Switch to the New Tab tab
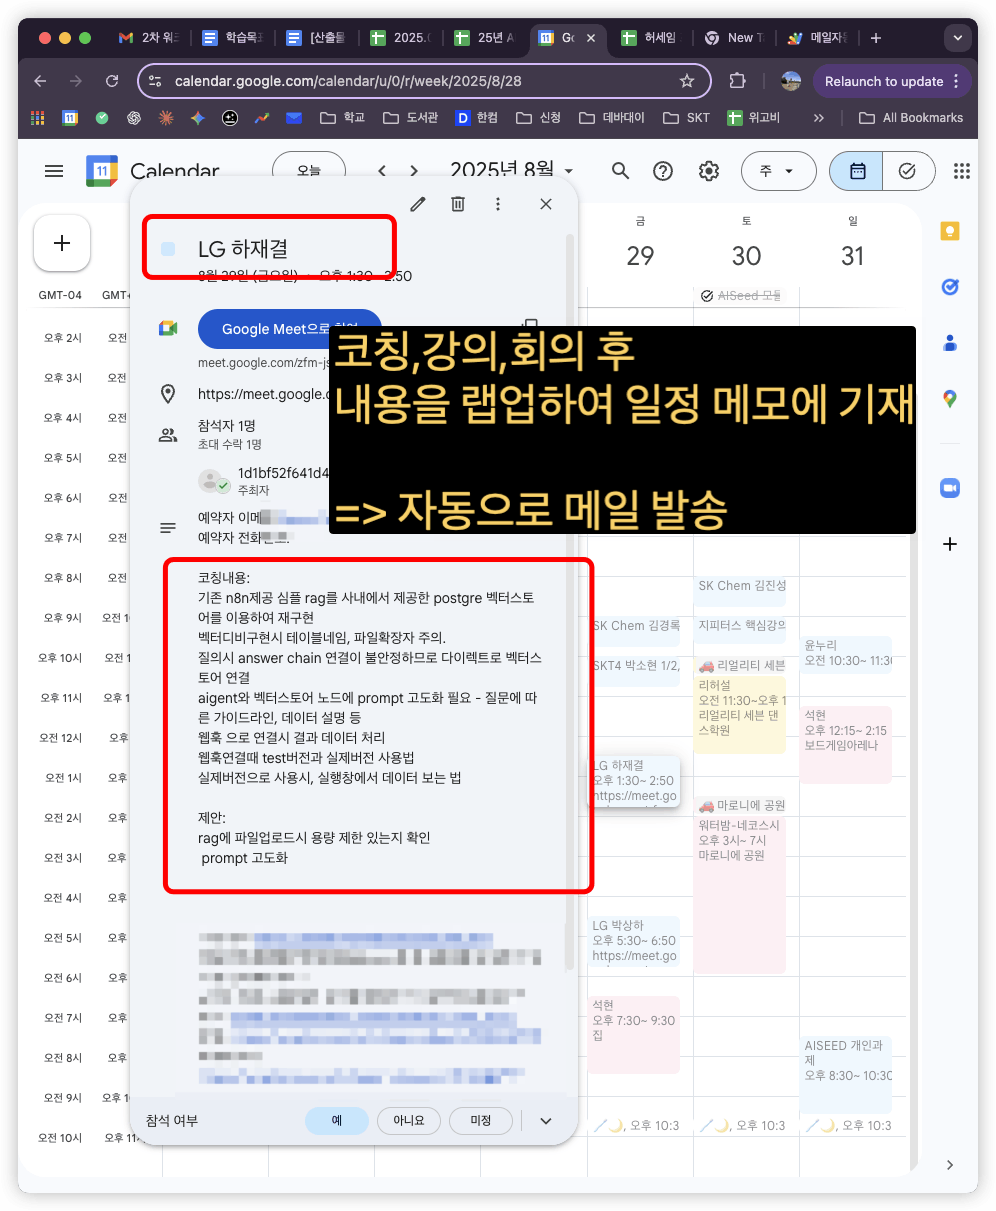This screenshot has width=996, height=1211. point(735,38)
